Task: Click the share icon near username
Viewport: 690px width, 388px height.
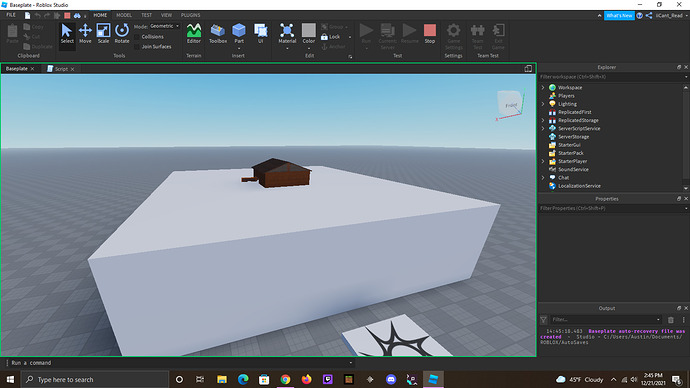Action: pyautogui.click(x=649, y=15)
